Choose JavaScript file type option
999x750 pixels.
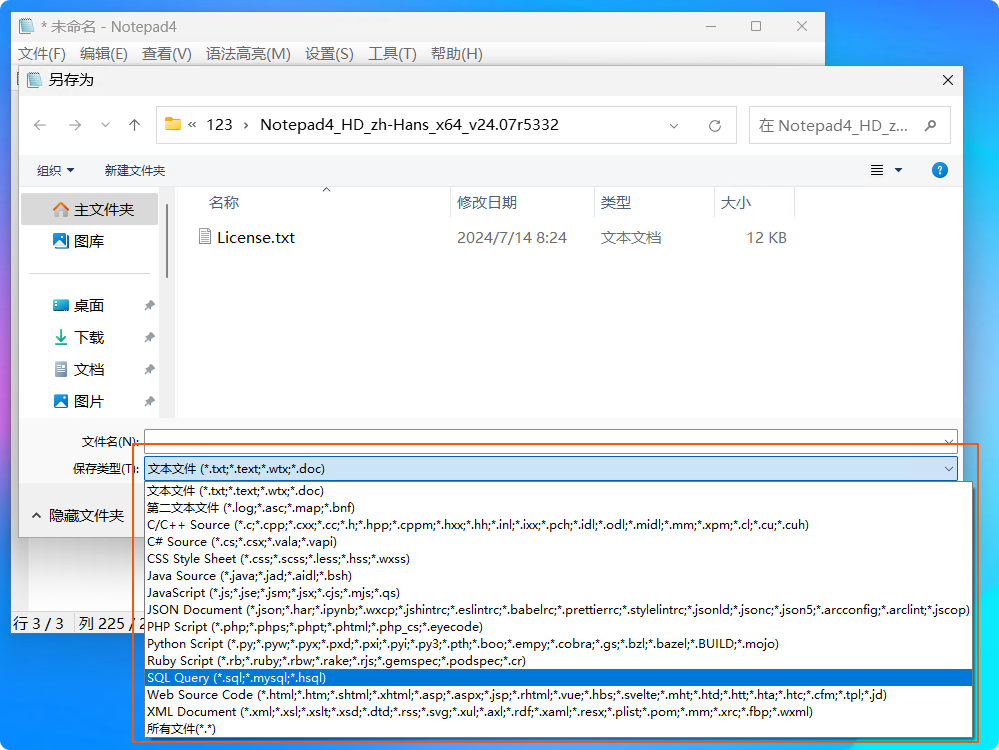559,593
